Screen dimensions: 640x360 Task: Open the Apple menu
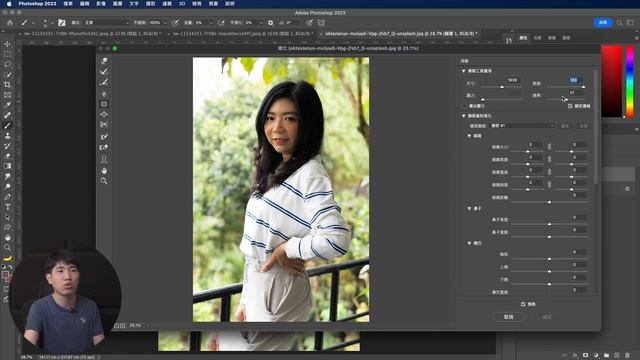tap(9, 4)
